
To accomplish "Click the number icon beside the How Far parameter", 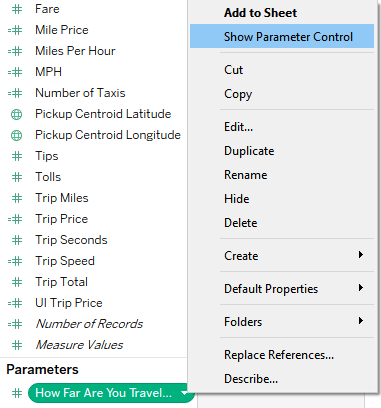I will [17, 393].
